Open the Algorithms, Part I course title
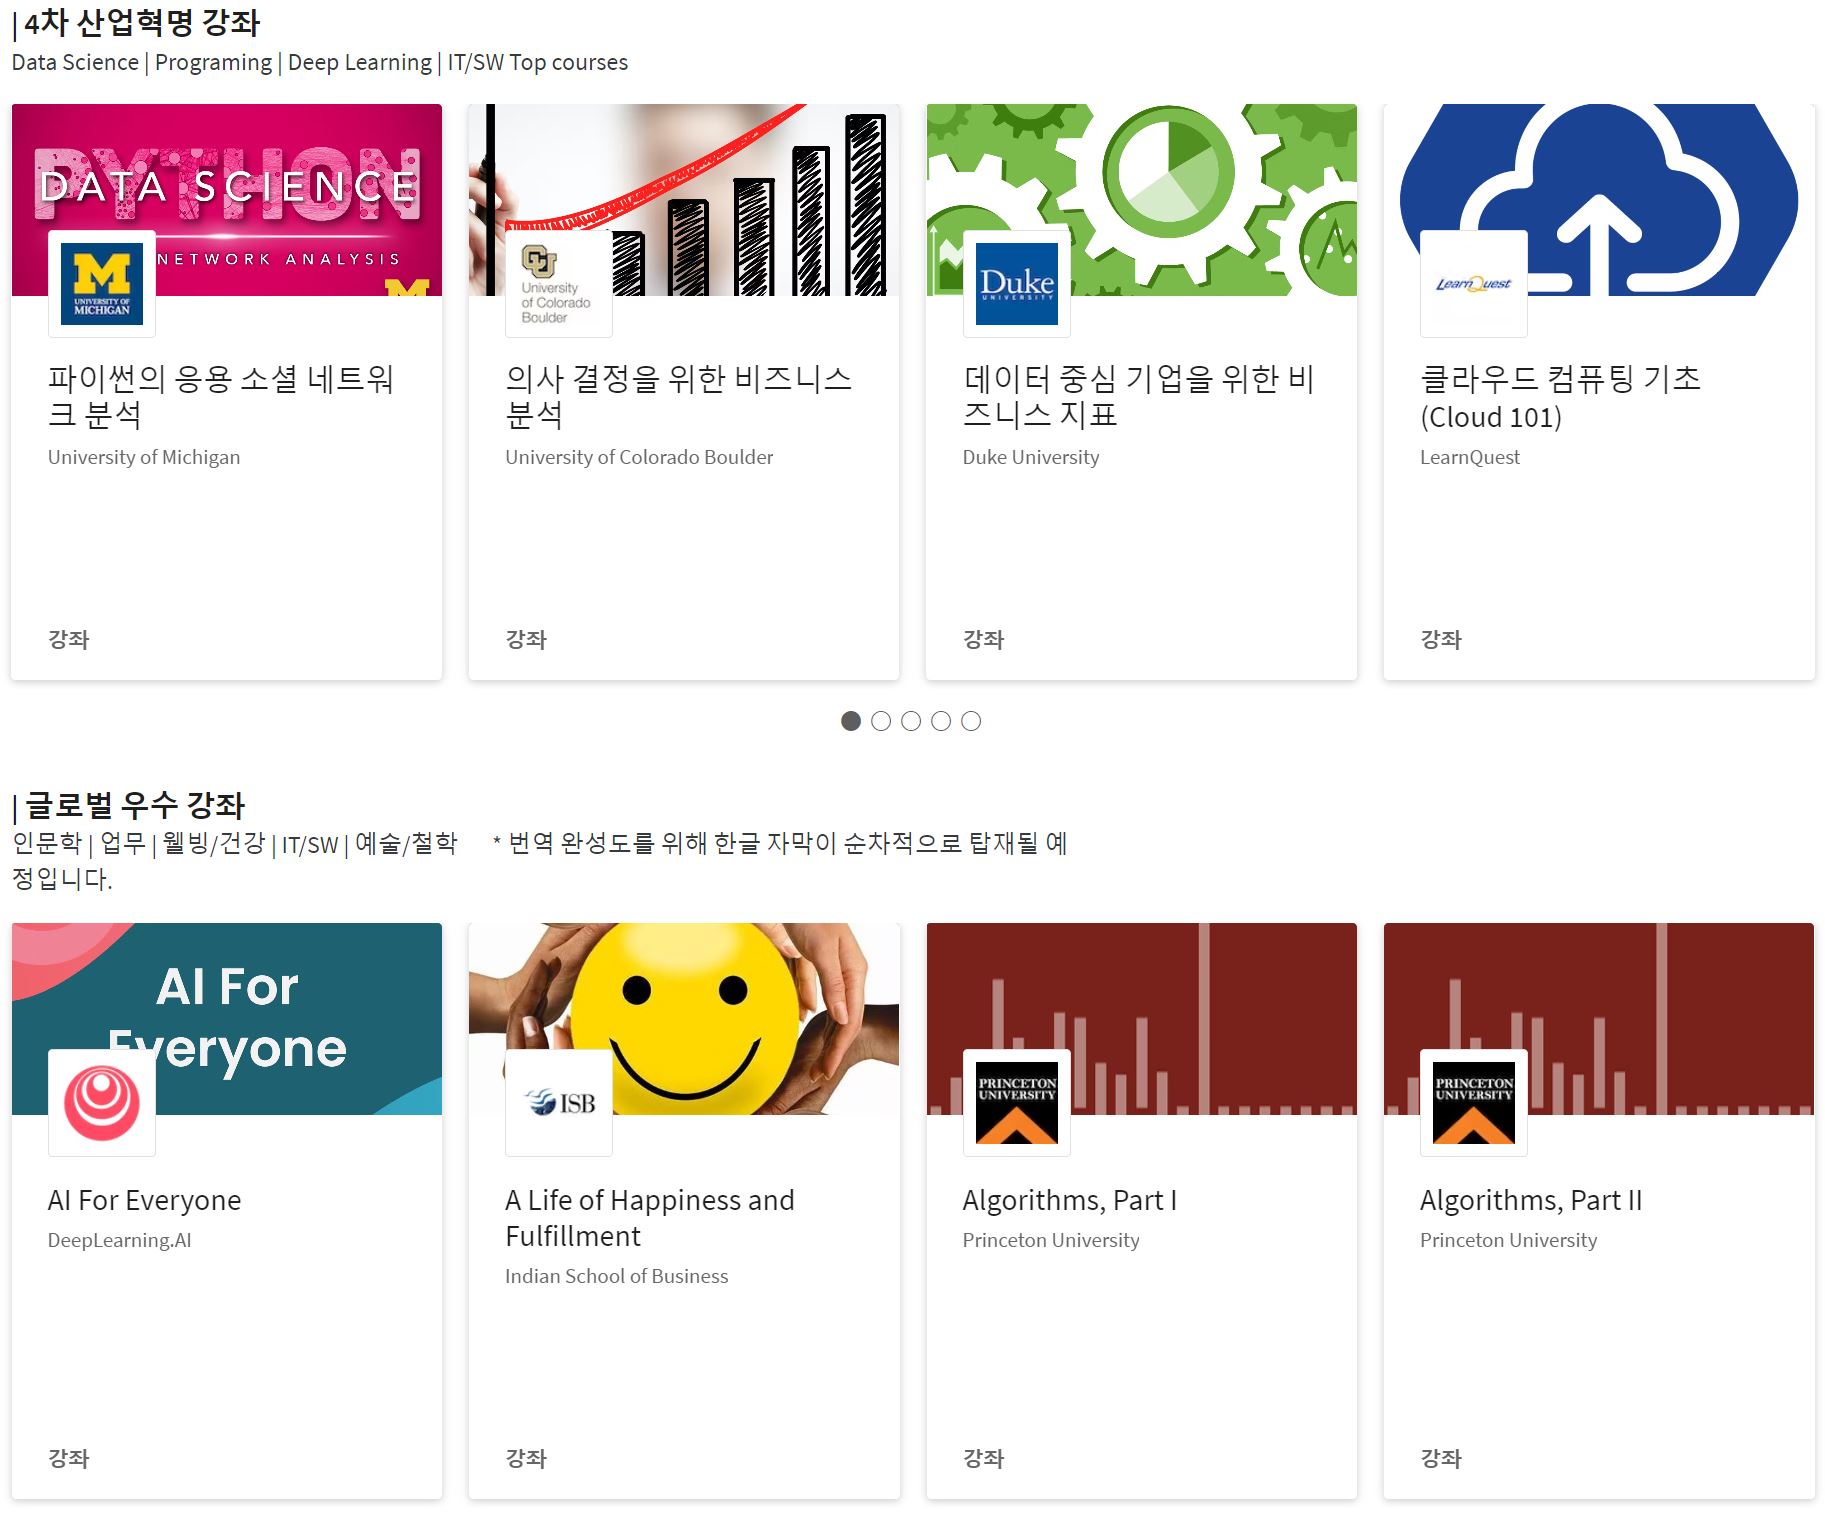Image resolution: width=1825 pixels, height=1516 pixels. pyautogui.click(x=1070, y=1200)
